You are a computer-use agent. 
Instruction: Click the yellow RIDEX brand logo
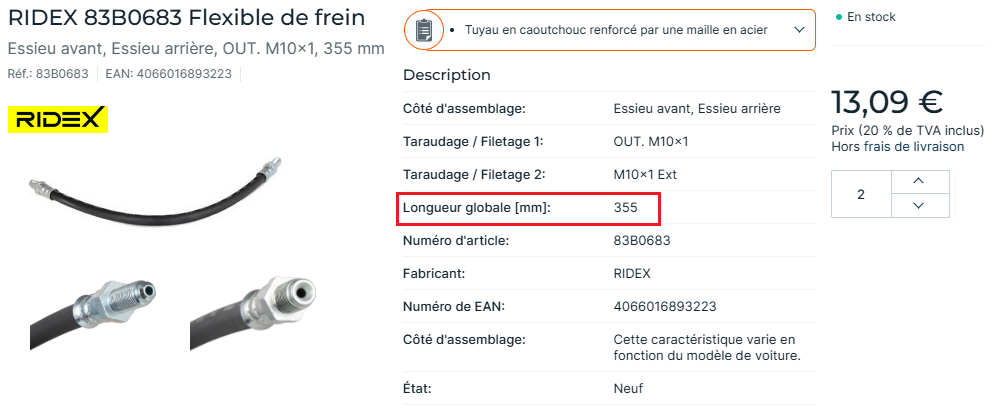57,120
